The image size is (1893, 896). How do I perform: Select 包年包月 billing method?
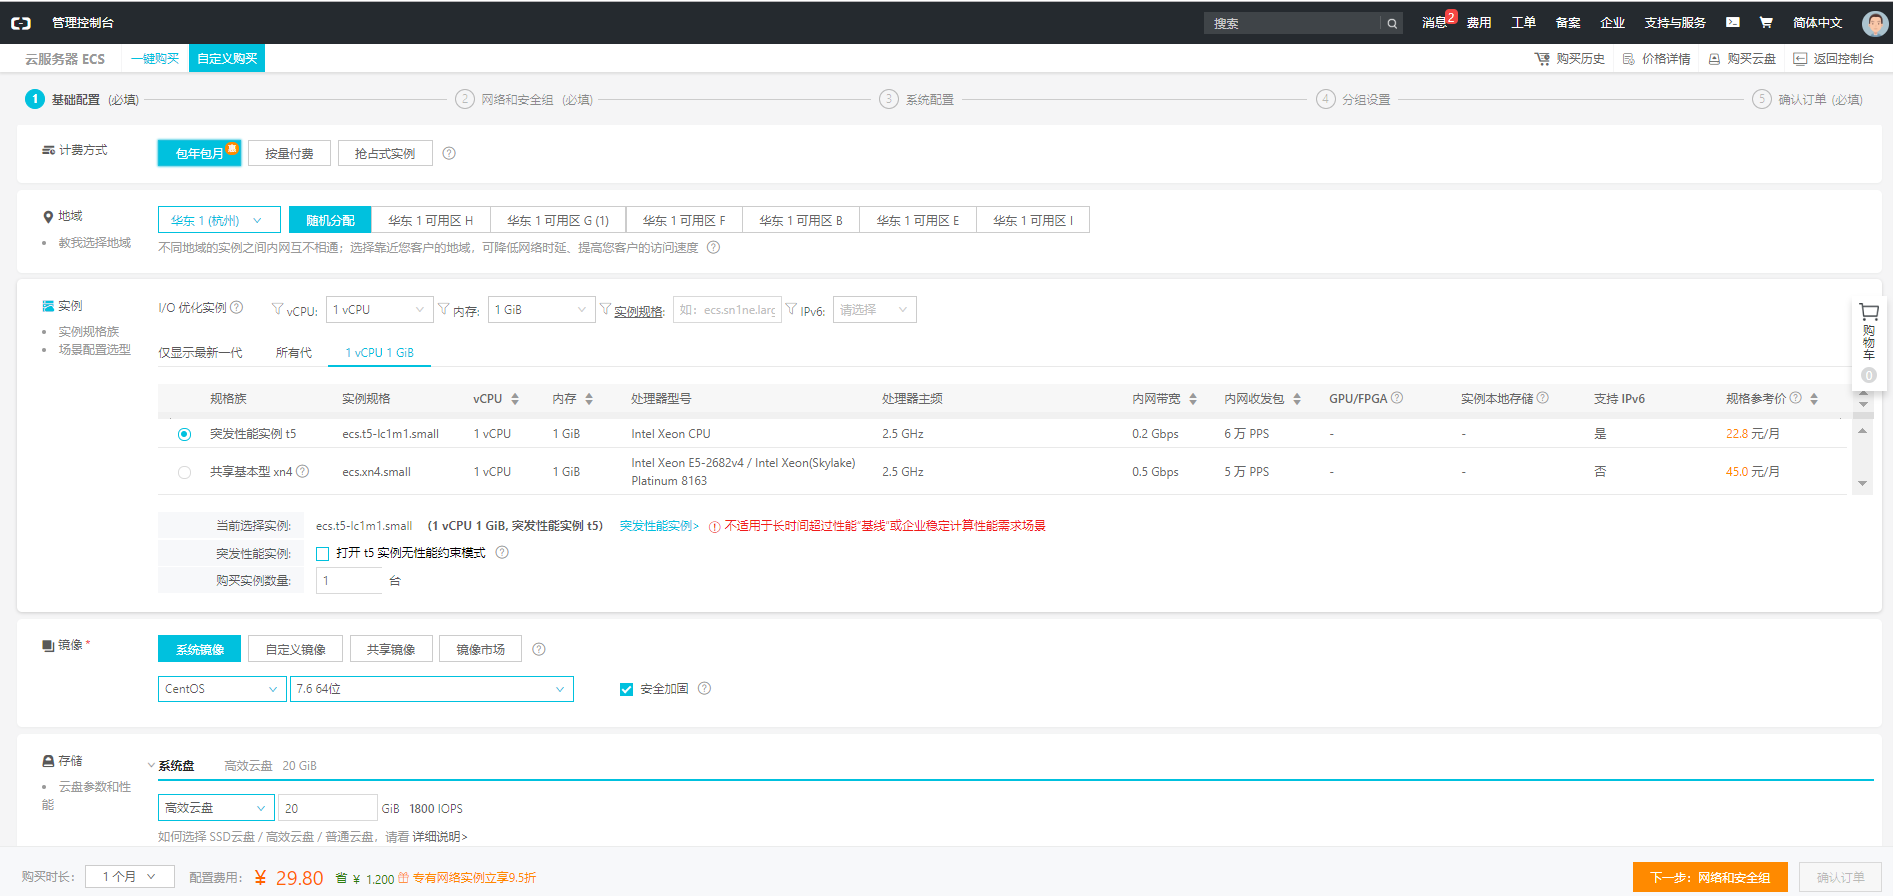199,153
